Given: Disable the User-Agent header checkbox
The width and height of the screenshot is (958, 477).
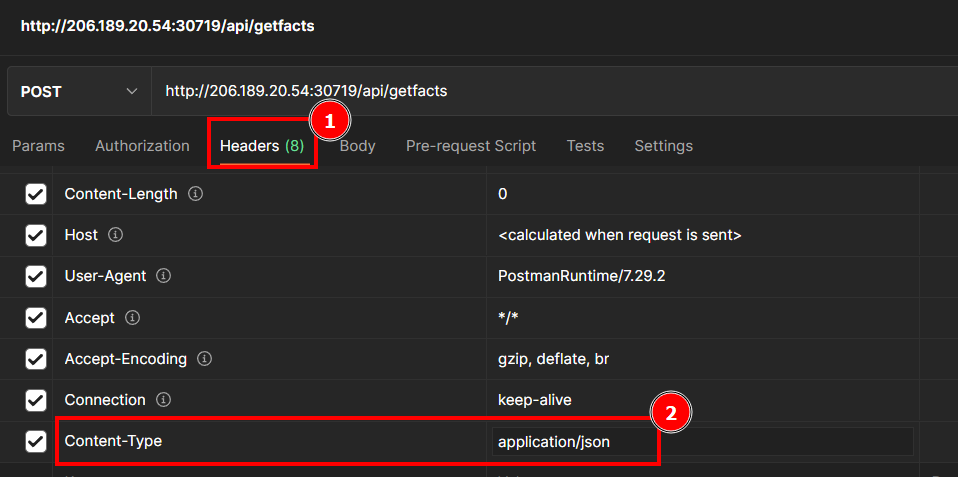Looking at the screenshot, I should tap(36, 276).
